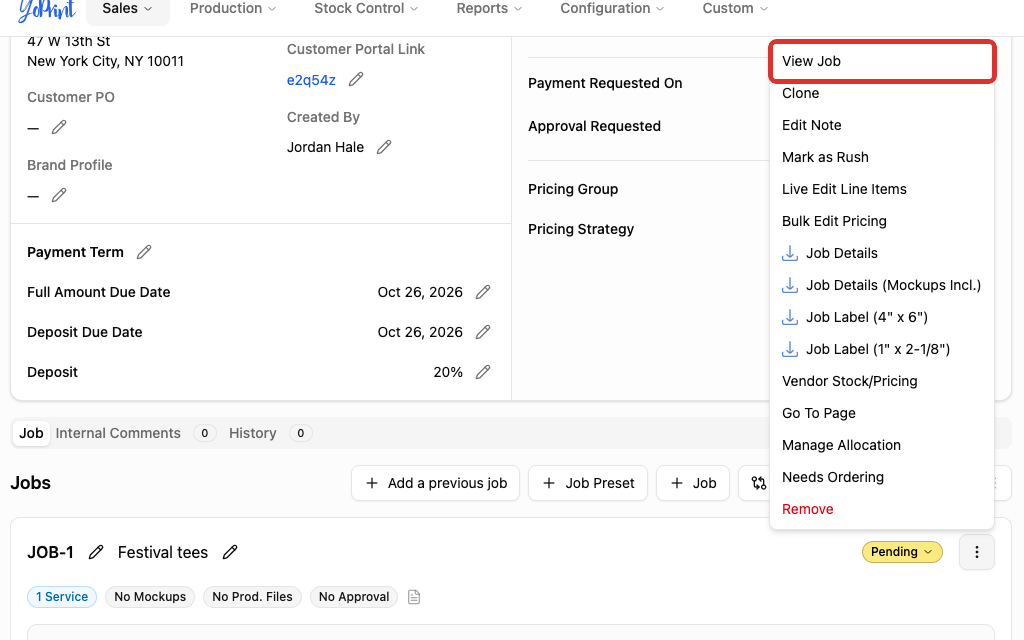
Task: Click the 1 Service badge
Action: click(62, 597)
